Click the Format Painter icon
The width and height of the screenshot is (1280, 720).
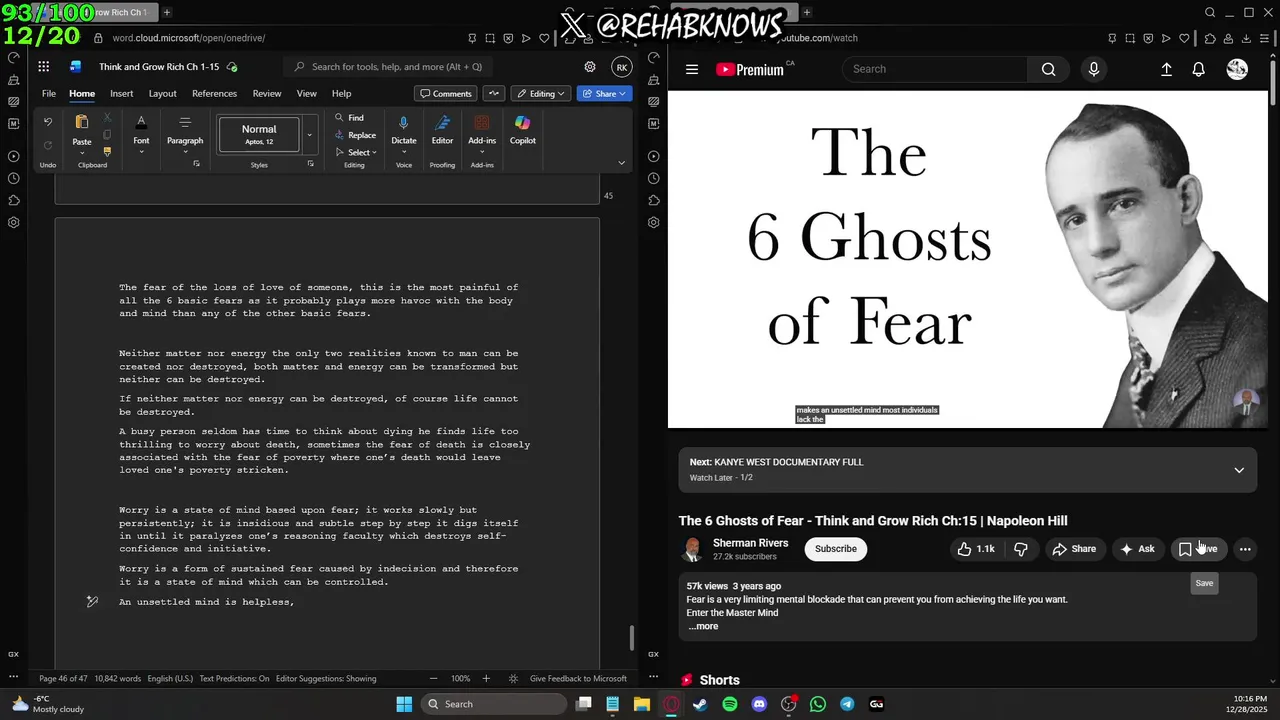[107, 152]
